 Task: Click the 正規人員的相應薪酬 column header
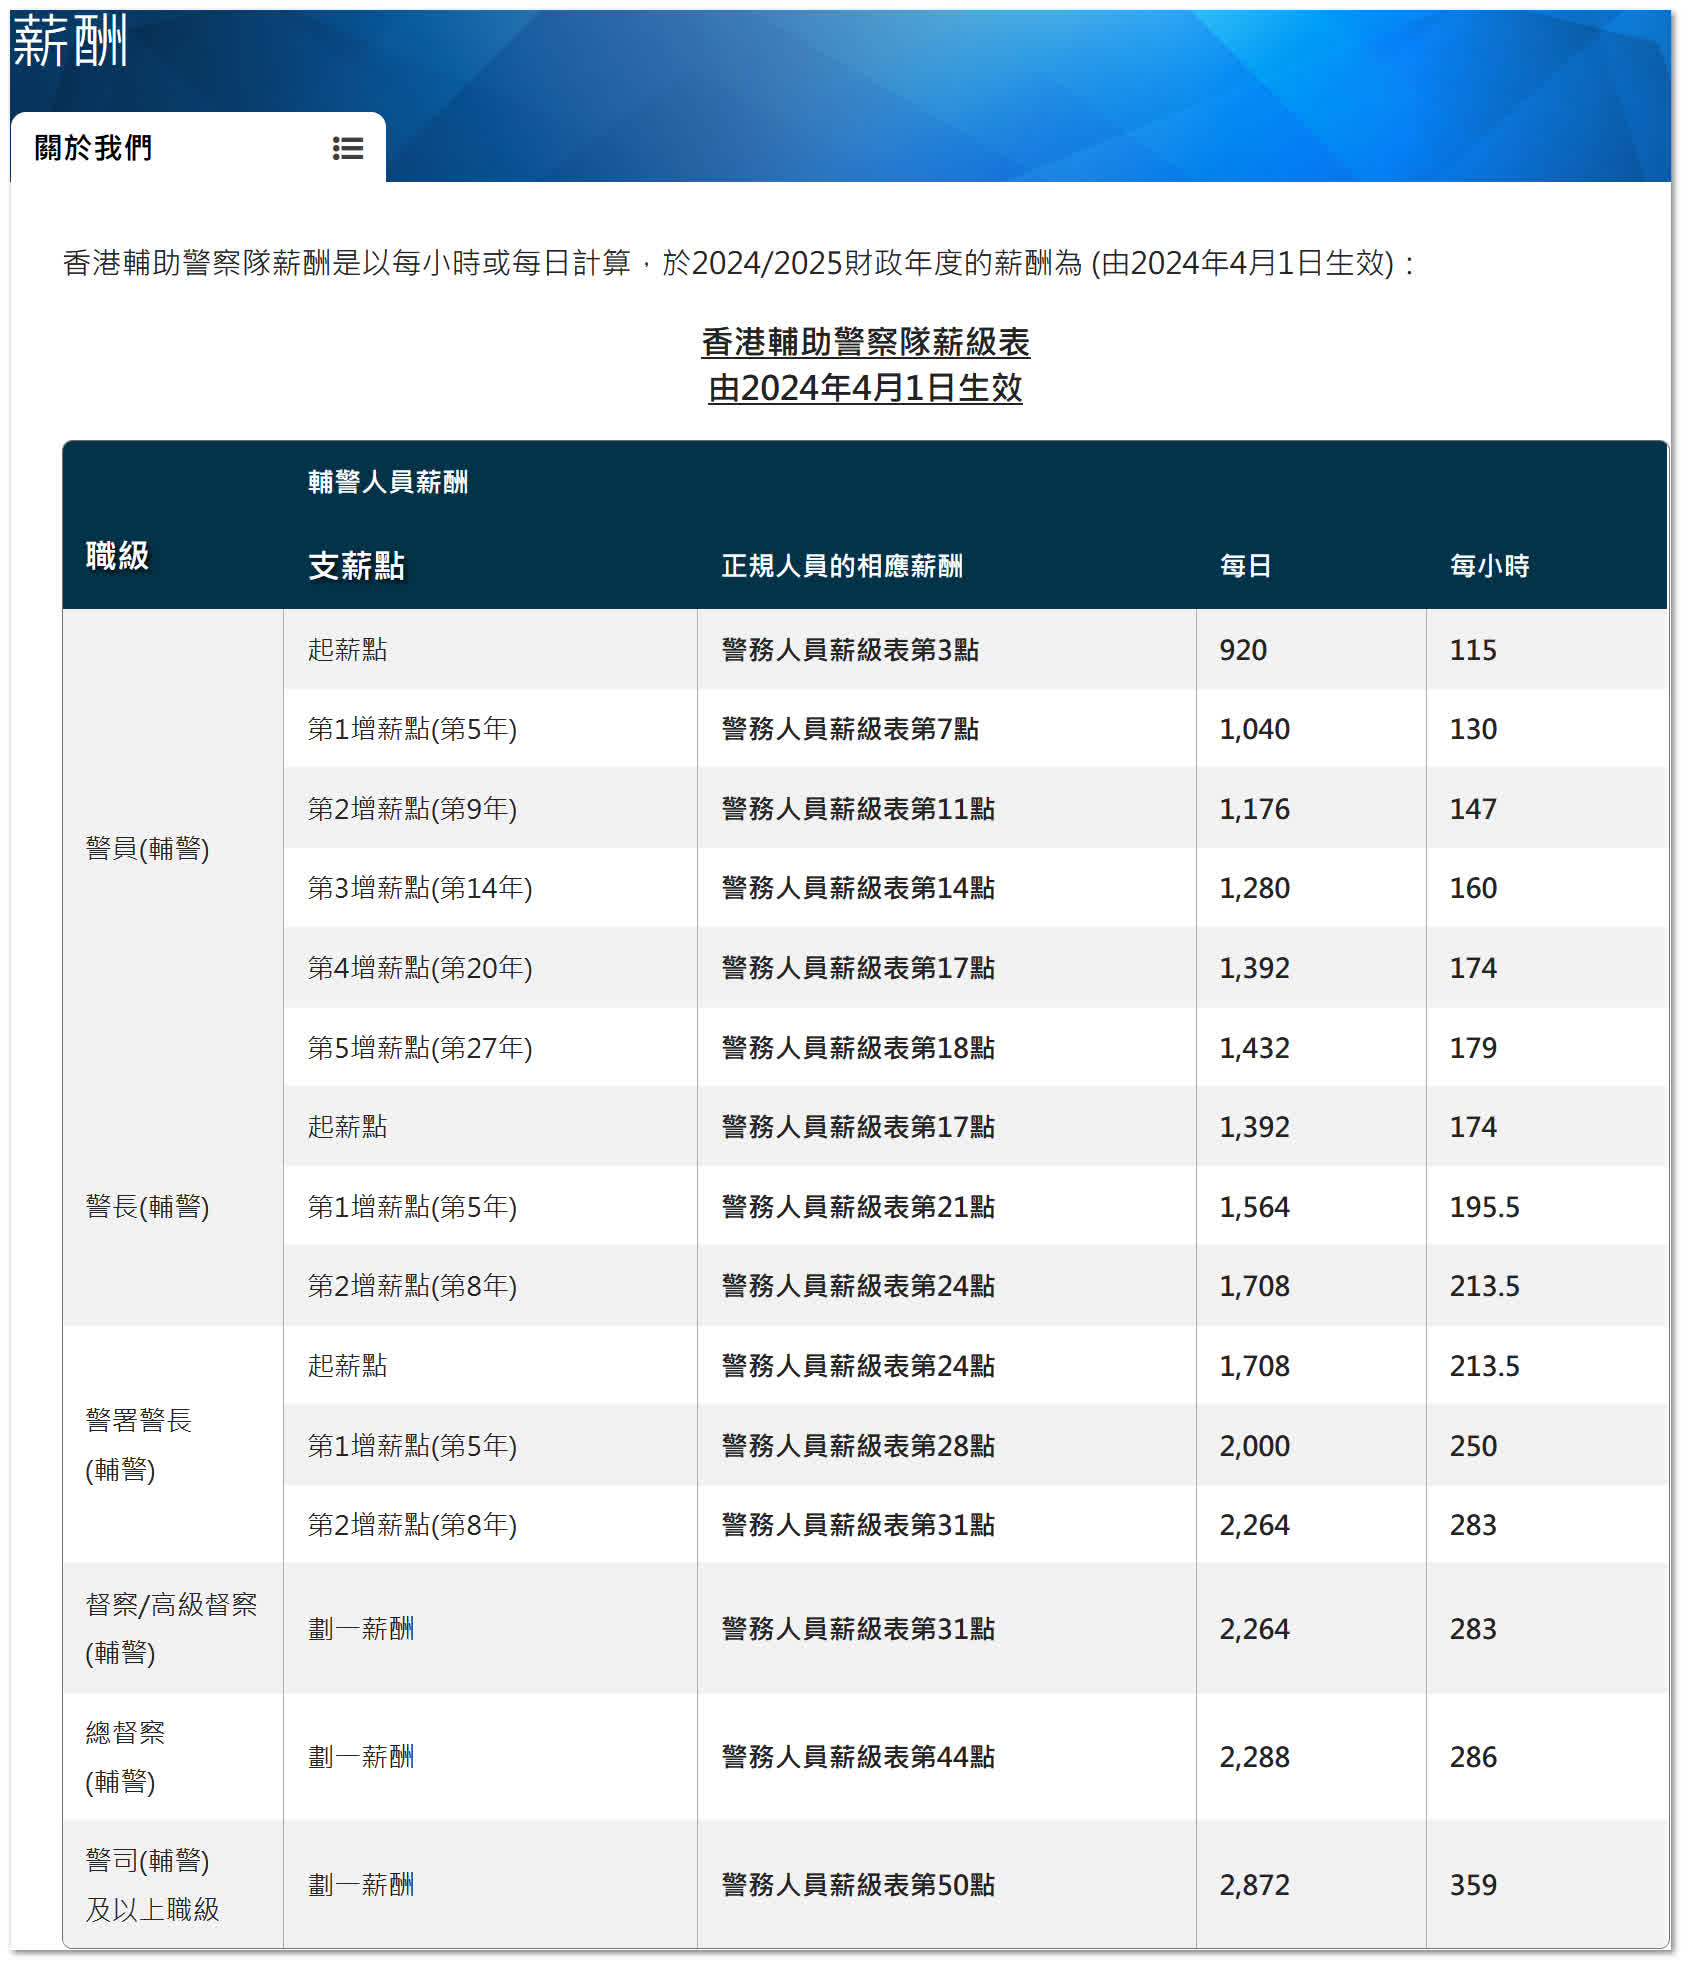pos(842,566)
